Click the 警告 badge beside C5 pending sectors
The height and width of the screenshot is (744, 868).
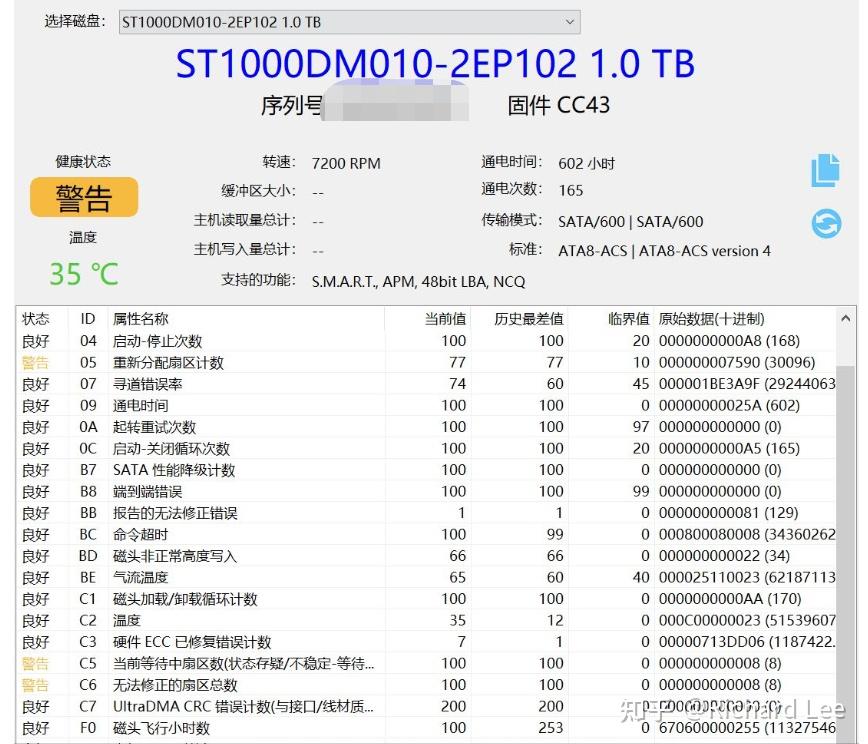click(x=36, y=663)
